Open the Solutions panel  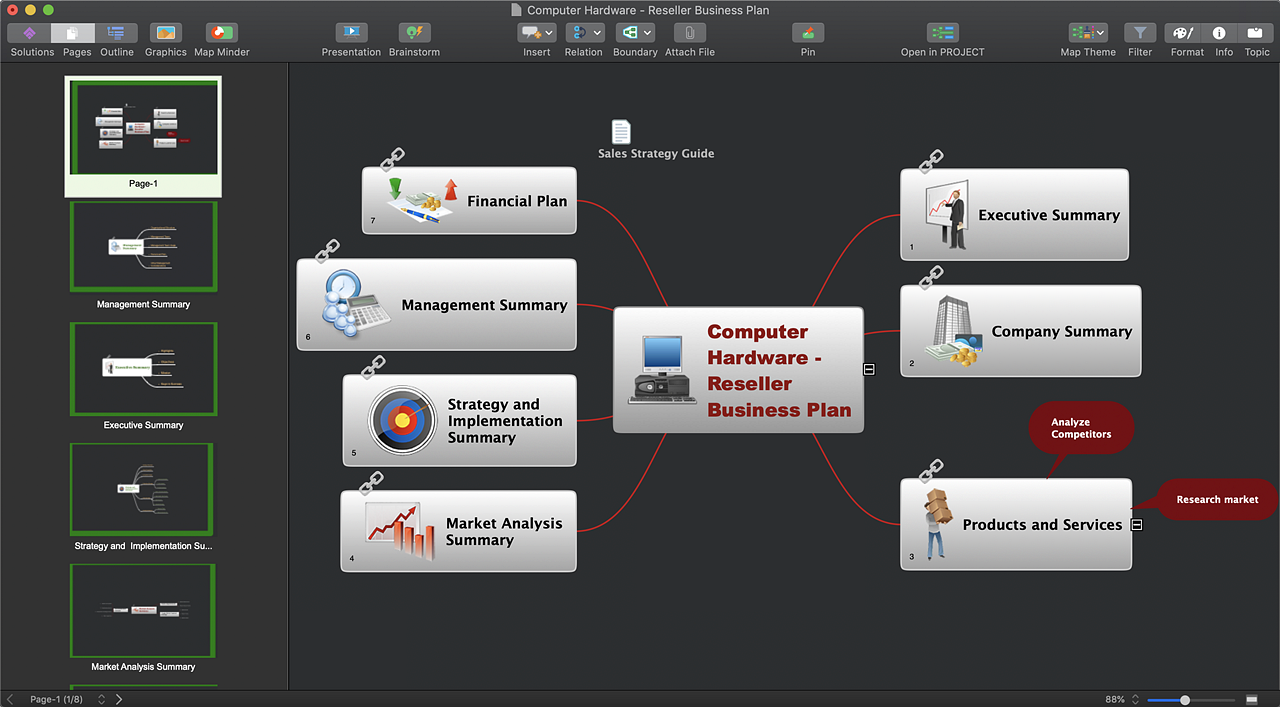click(x=30, y=33)
